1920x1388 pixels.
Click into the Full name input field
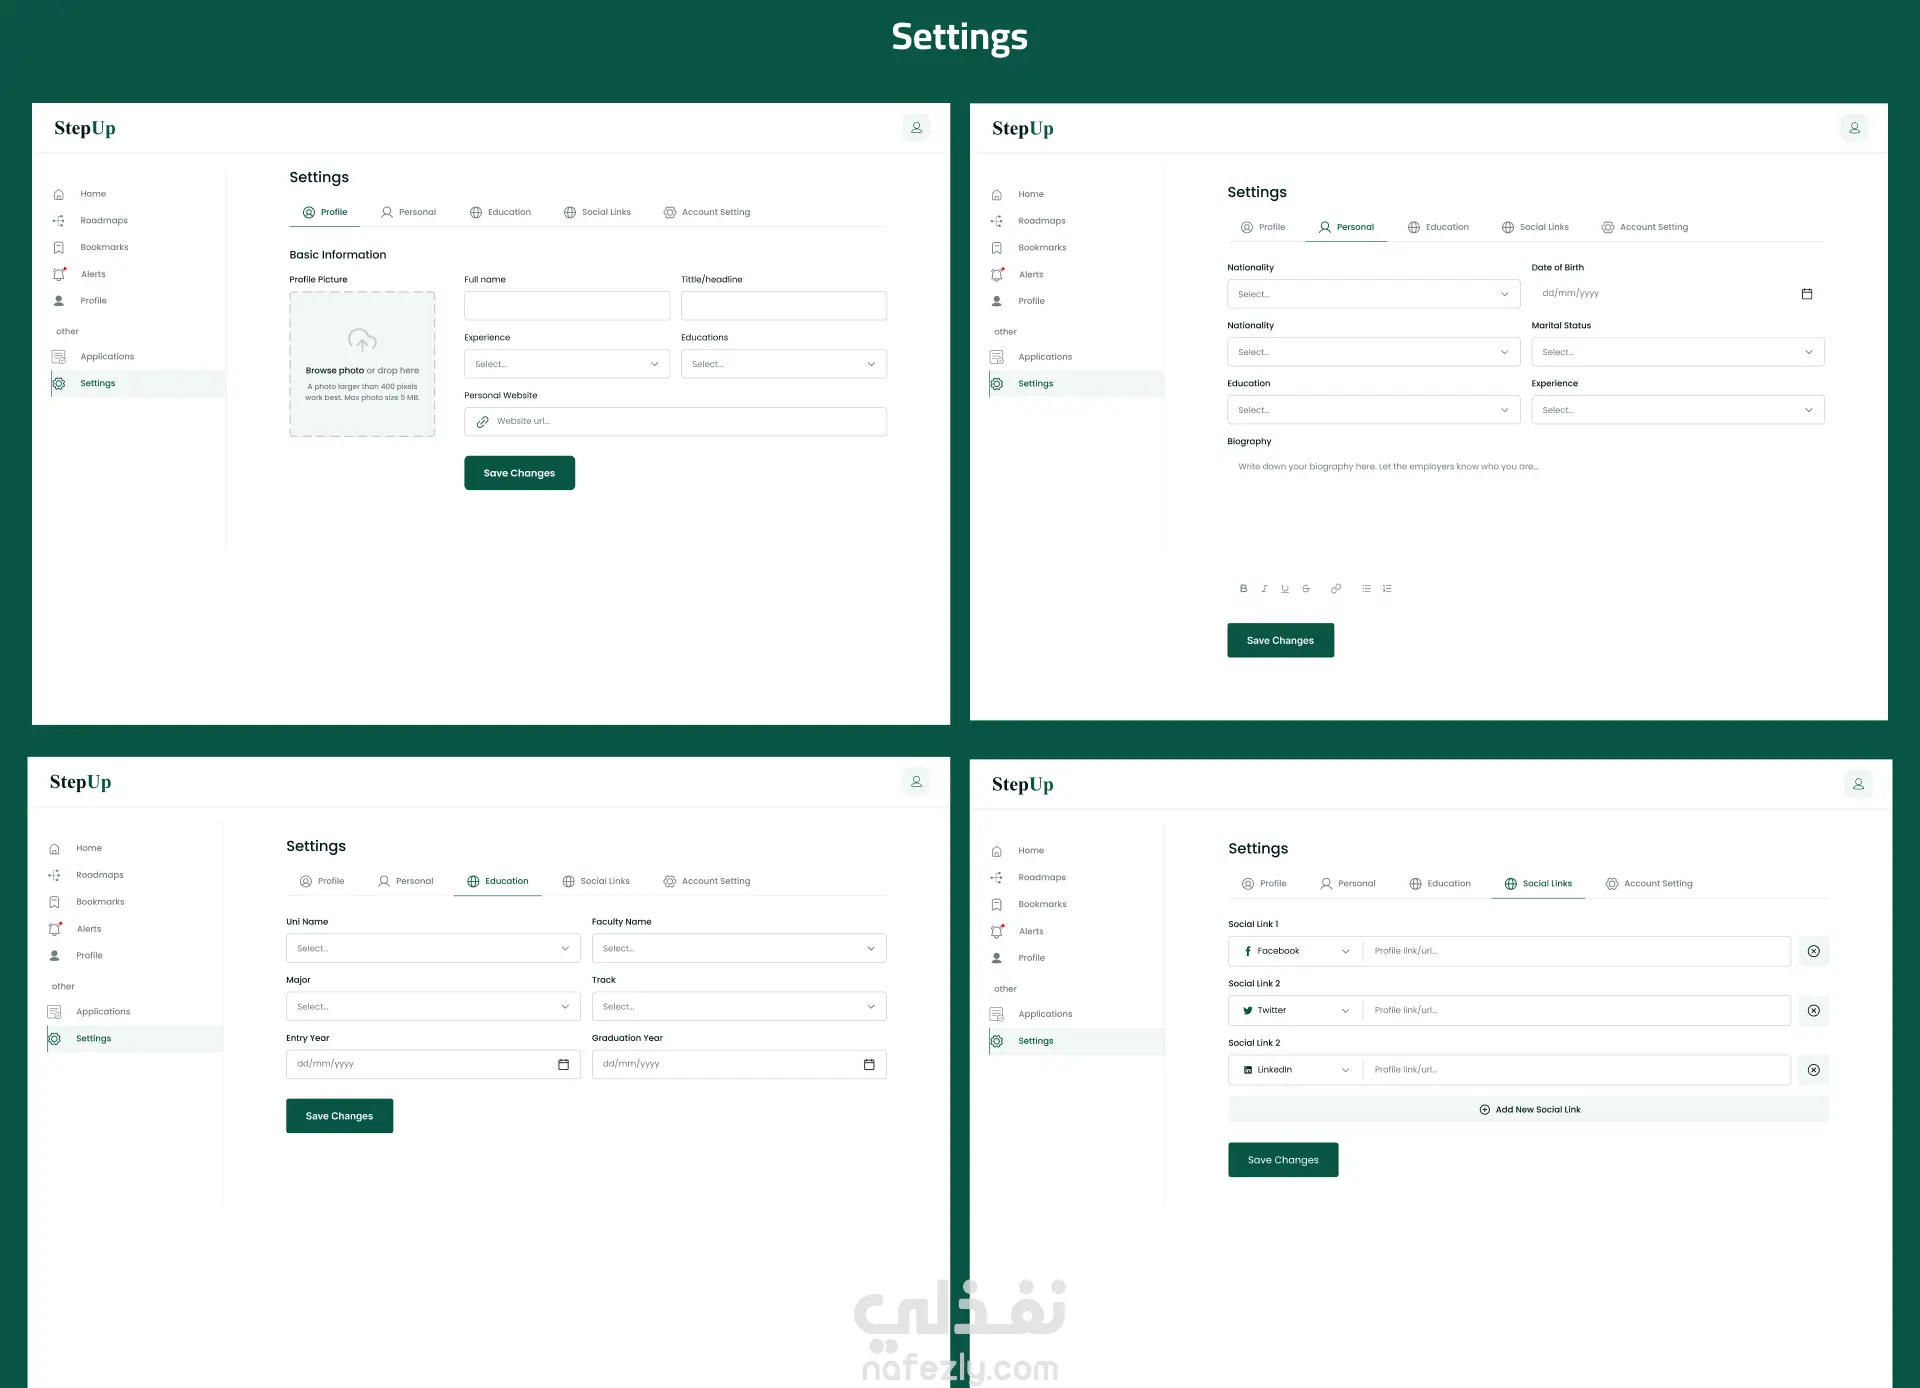567,306
